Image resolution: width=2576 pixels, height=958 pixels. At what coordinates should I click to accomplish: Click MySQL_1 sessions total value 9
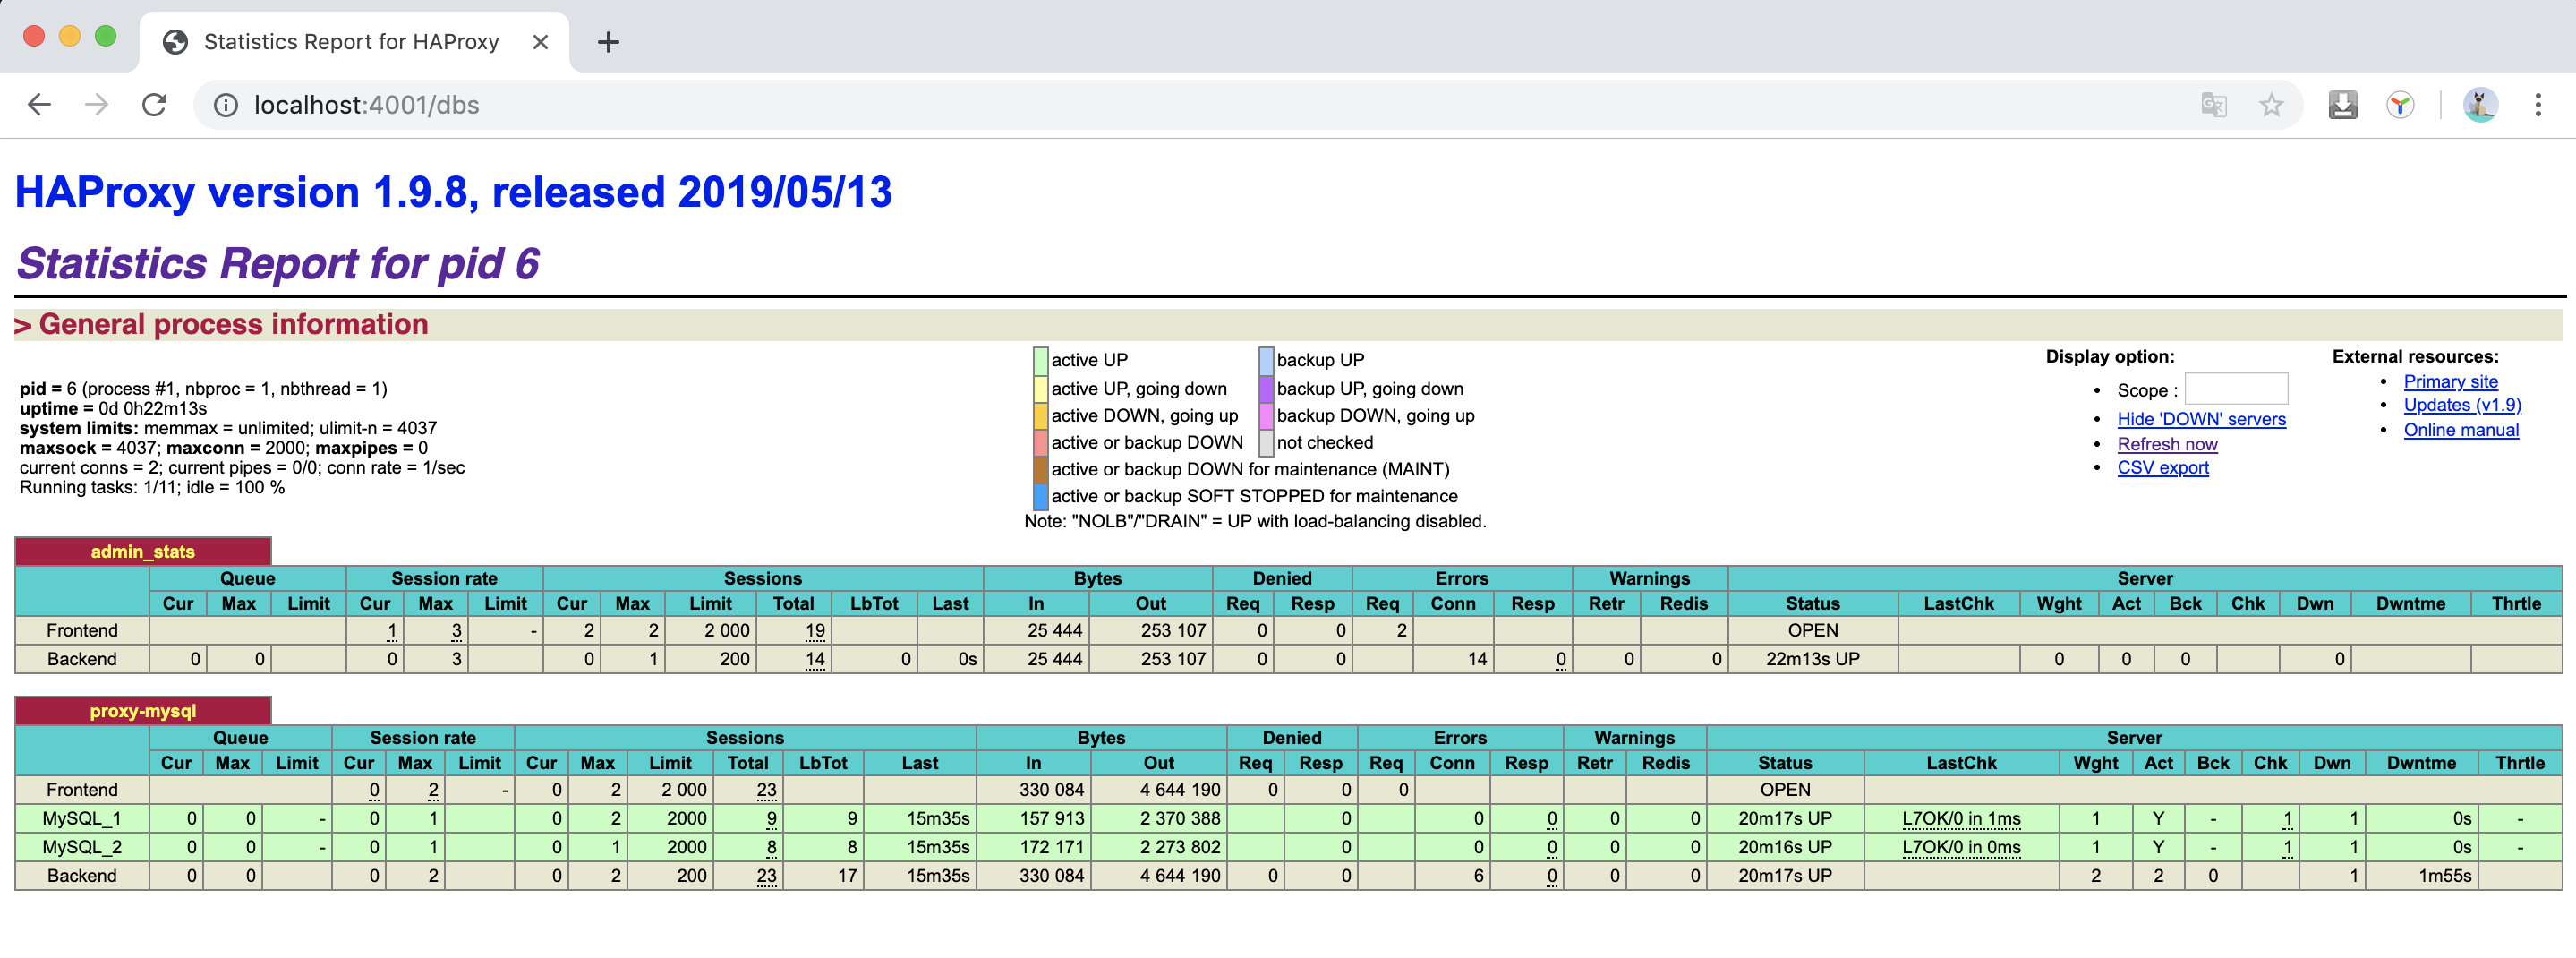tap(771, 818)
